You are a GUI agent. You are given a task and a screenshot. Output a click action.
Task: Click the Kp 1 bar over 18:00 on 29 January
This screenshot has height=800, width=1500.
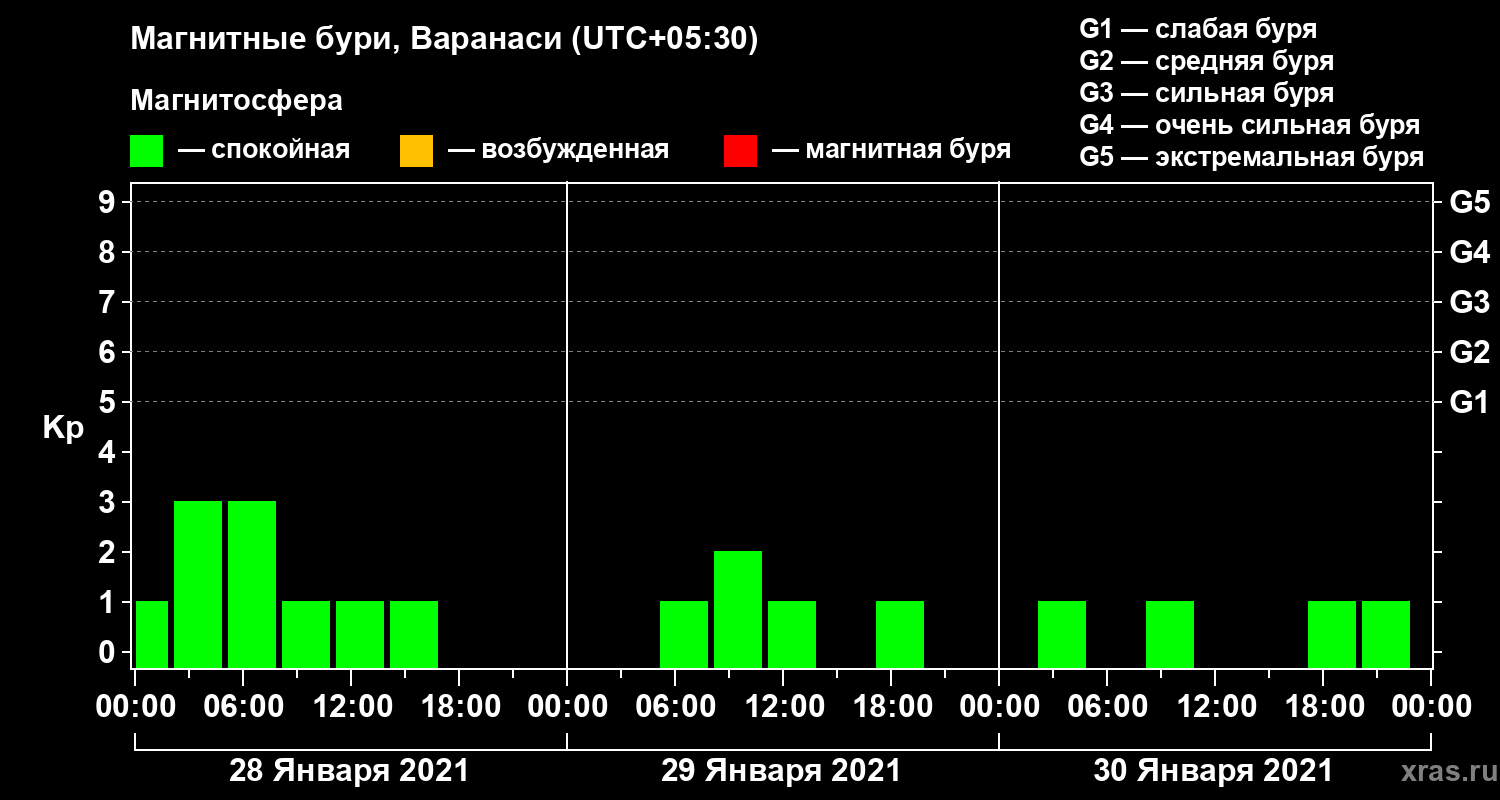pos(900,634)
